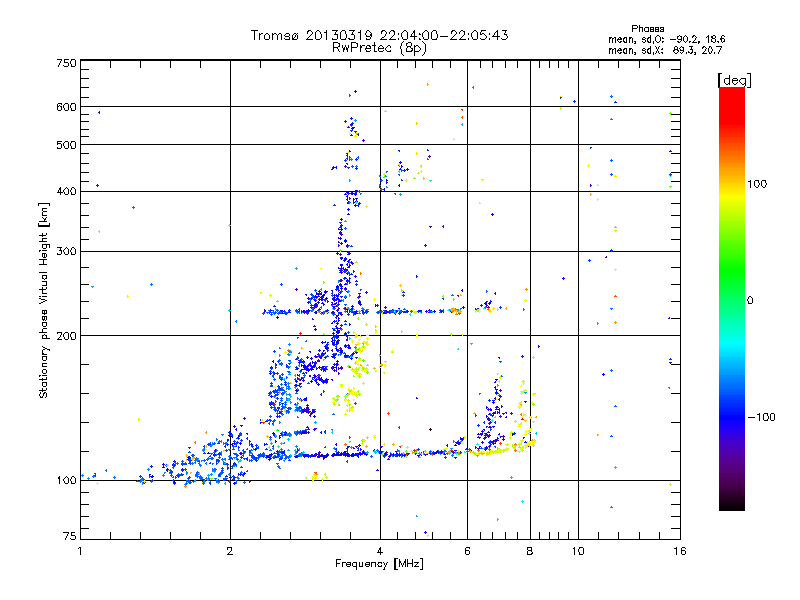Click the '300' height tick label

pyautogui.click(x=67, y=252)
